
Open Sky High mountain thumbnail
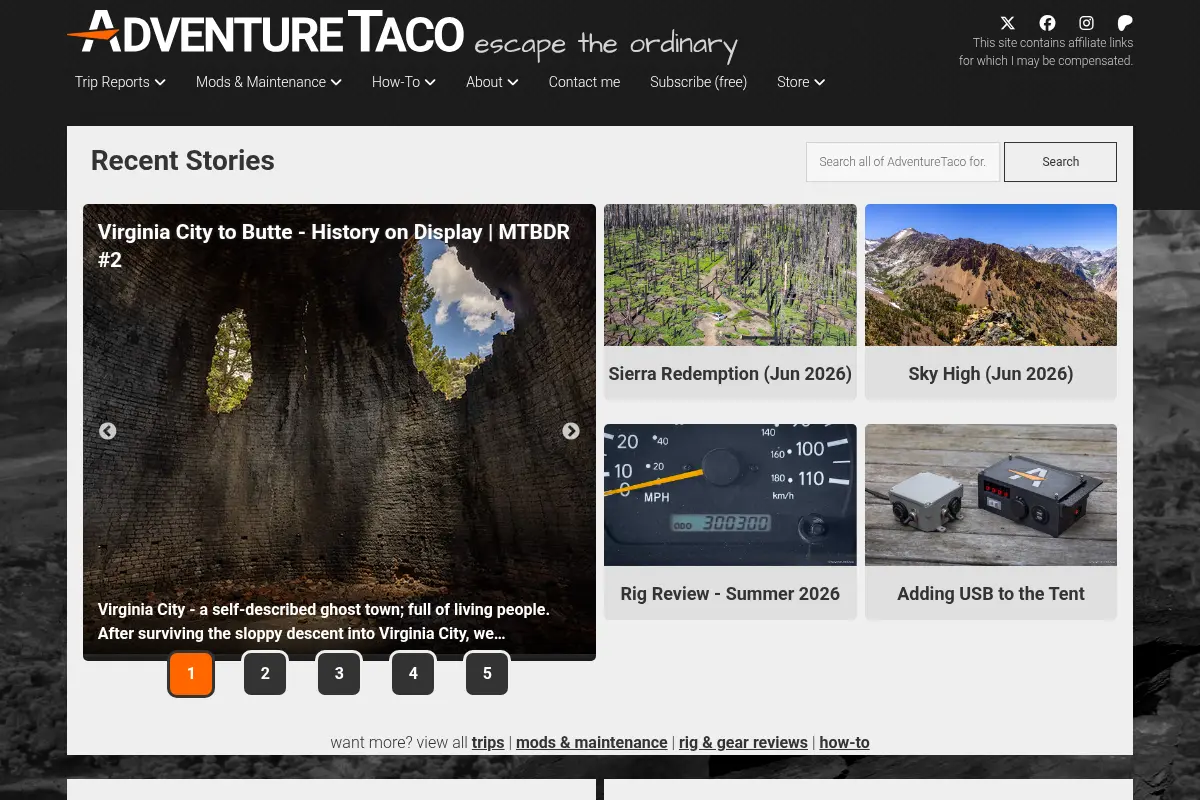[x=991, y=275]
